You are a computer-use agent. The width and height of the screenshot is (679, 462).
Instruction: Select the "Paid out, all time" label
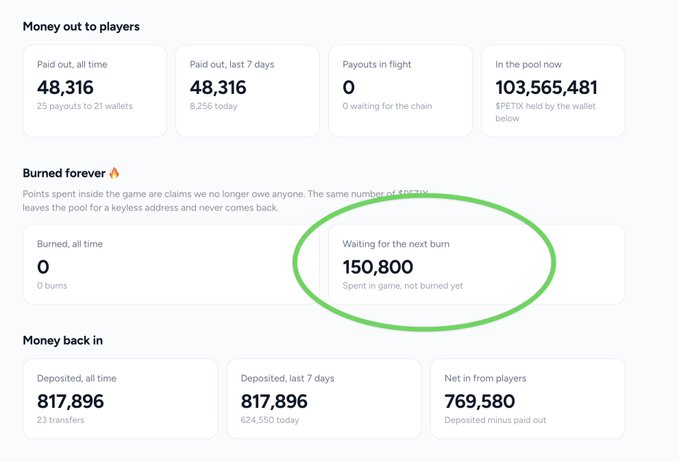(x=72, y=65)
